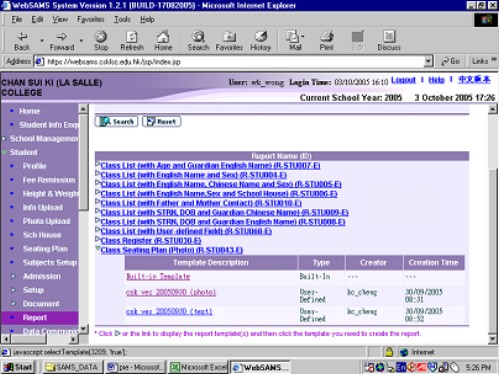The height and width of the screenshot is (375, 500).
Task: Open Class List with User-defined Field report
Action: click(186, 231)
